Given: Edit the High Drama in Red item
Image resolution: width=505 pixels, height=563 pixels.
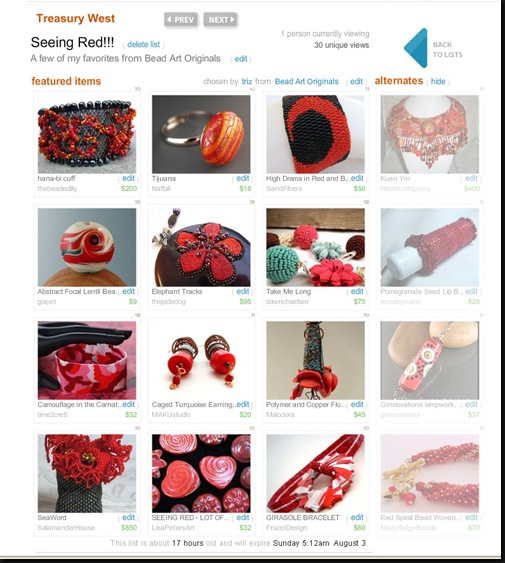Looking at the screenshot, I should tap(357, 178).
